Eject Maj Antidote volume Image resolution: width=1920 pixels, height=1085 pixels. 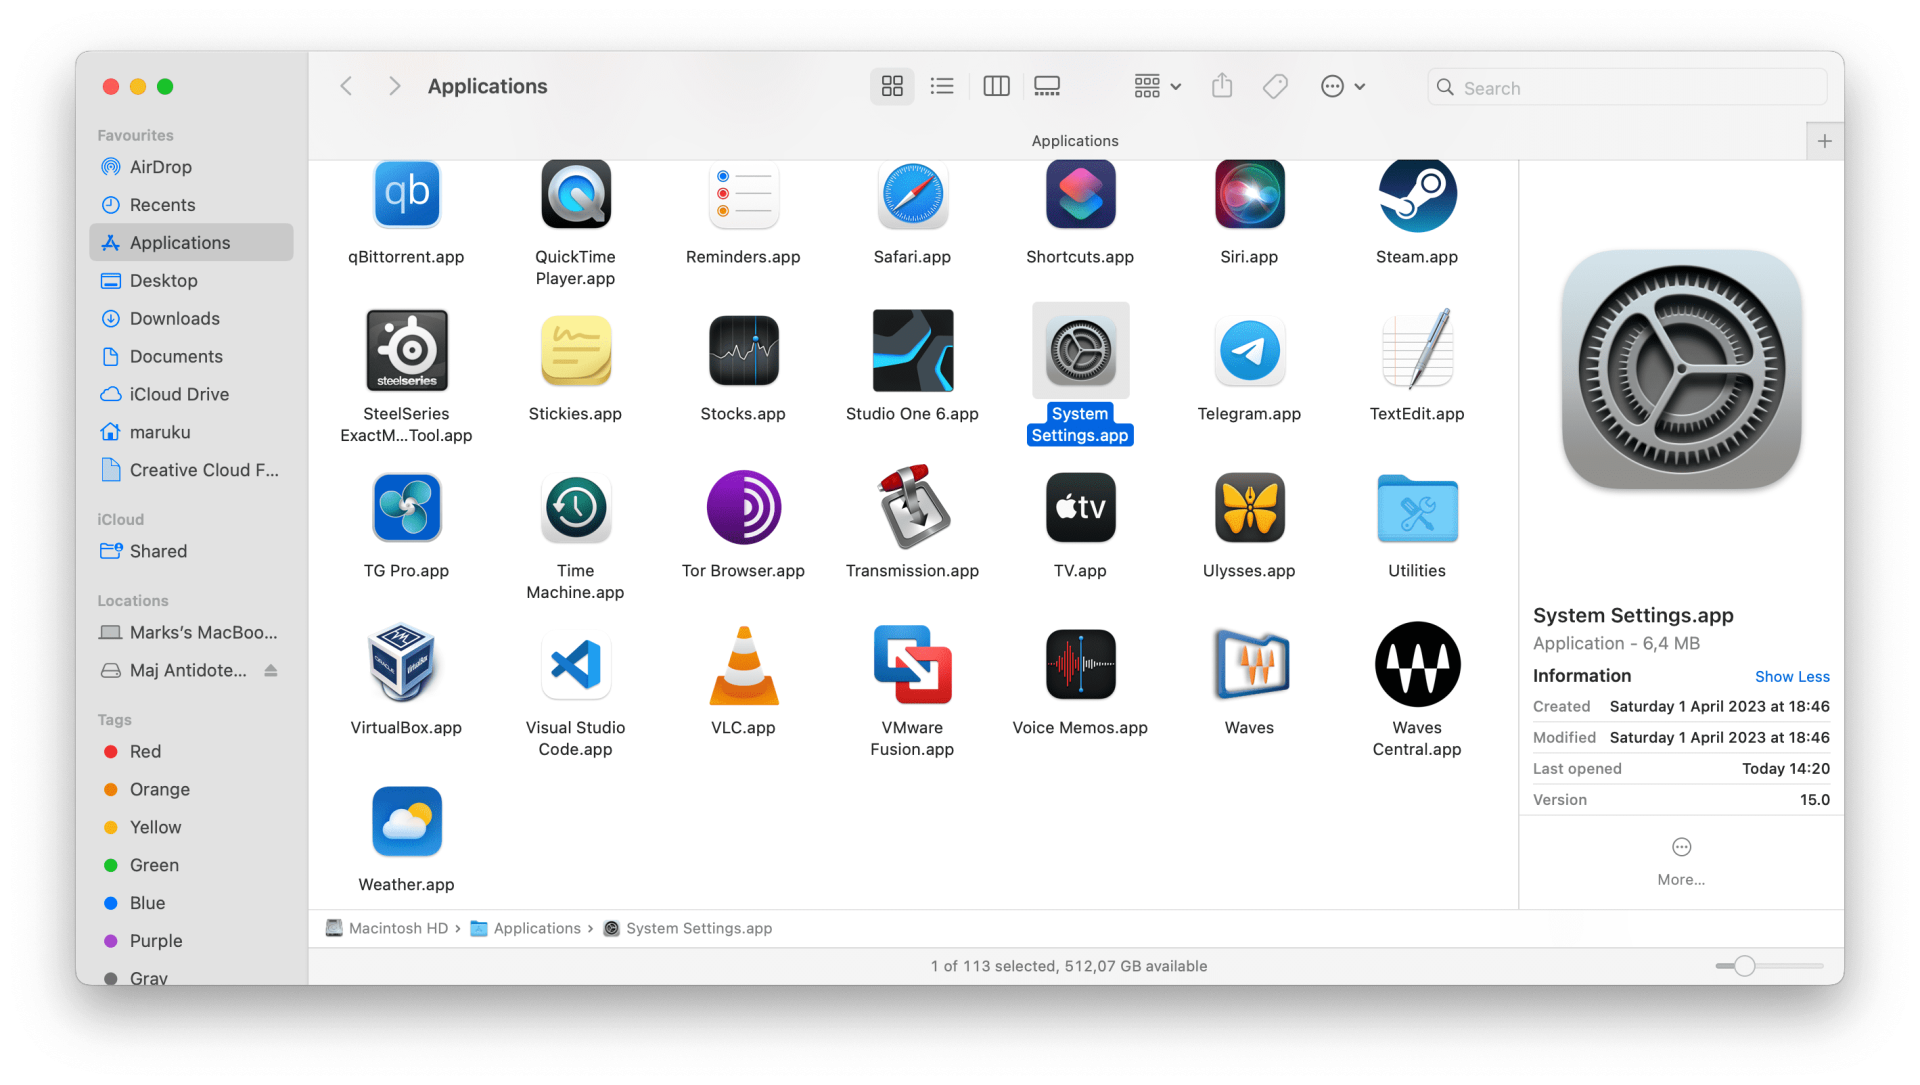click(x=271, y=670)
